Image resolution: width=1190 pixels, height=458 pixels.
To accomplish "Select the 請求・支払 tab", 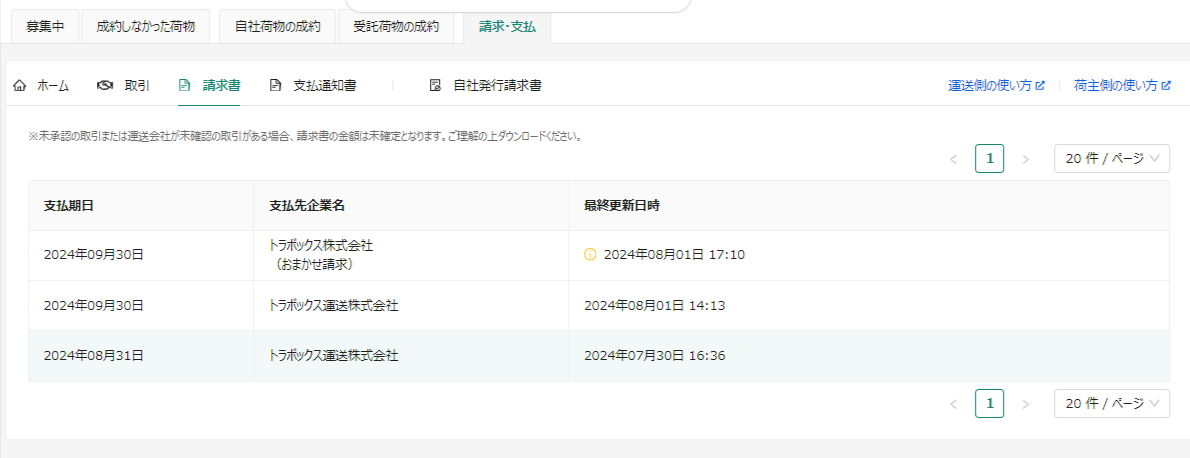I will point(507,27).
